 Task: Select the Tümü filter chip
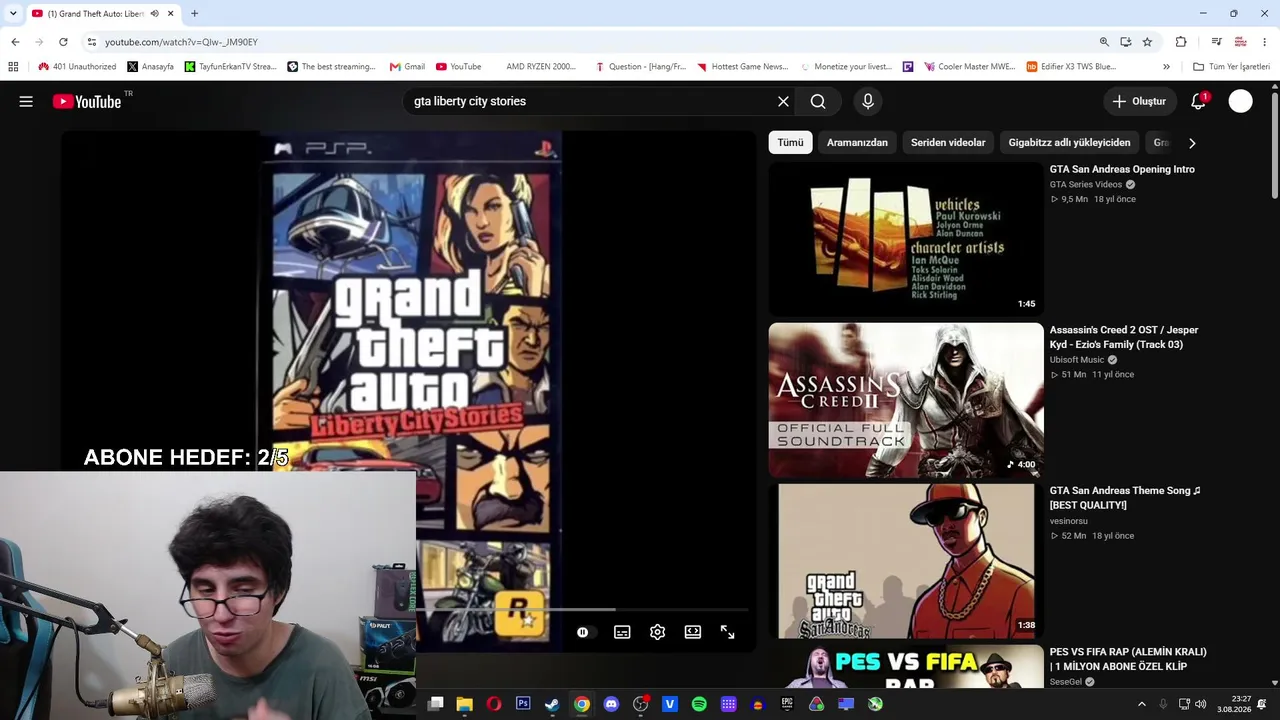pyautogui.click(x=790, y=142)
